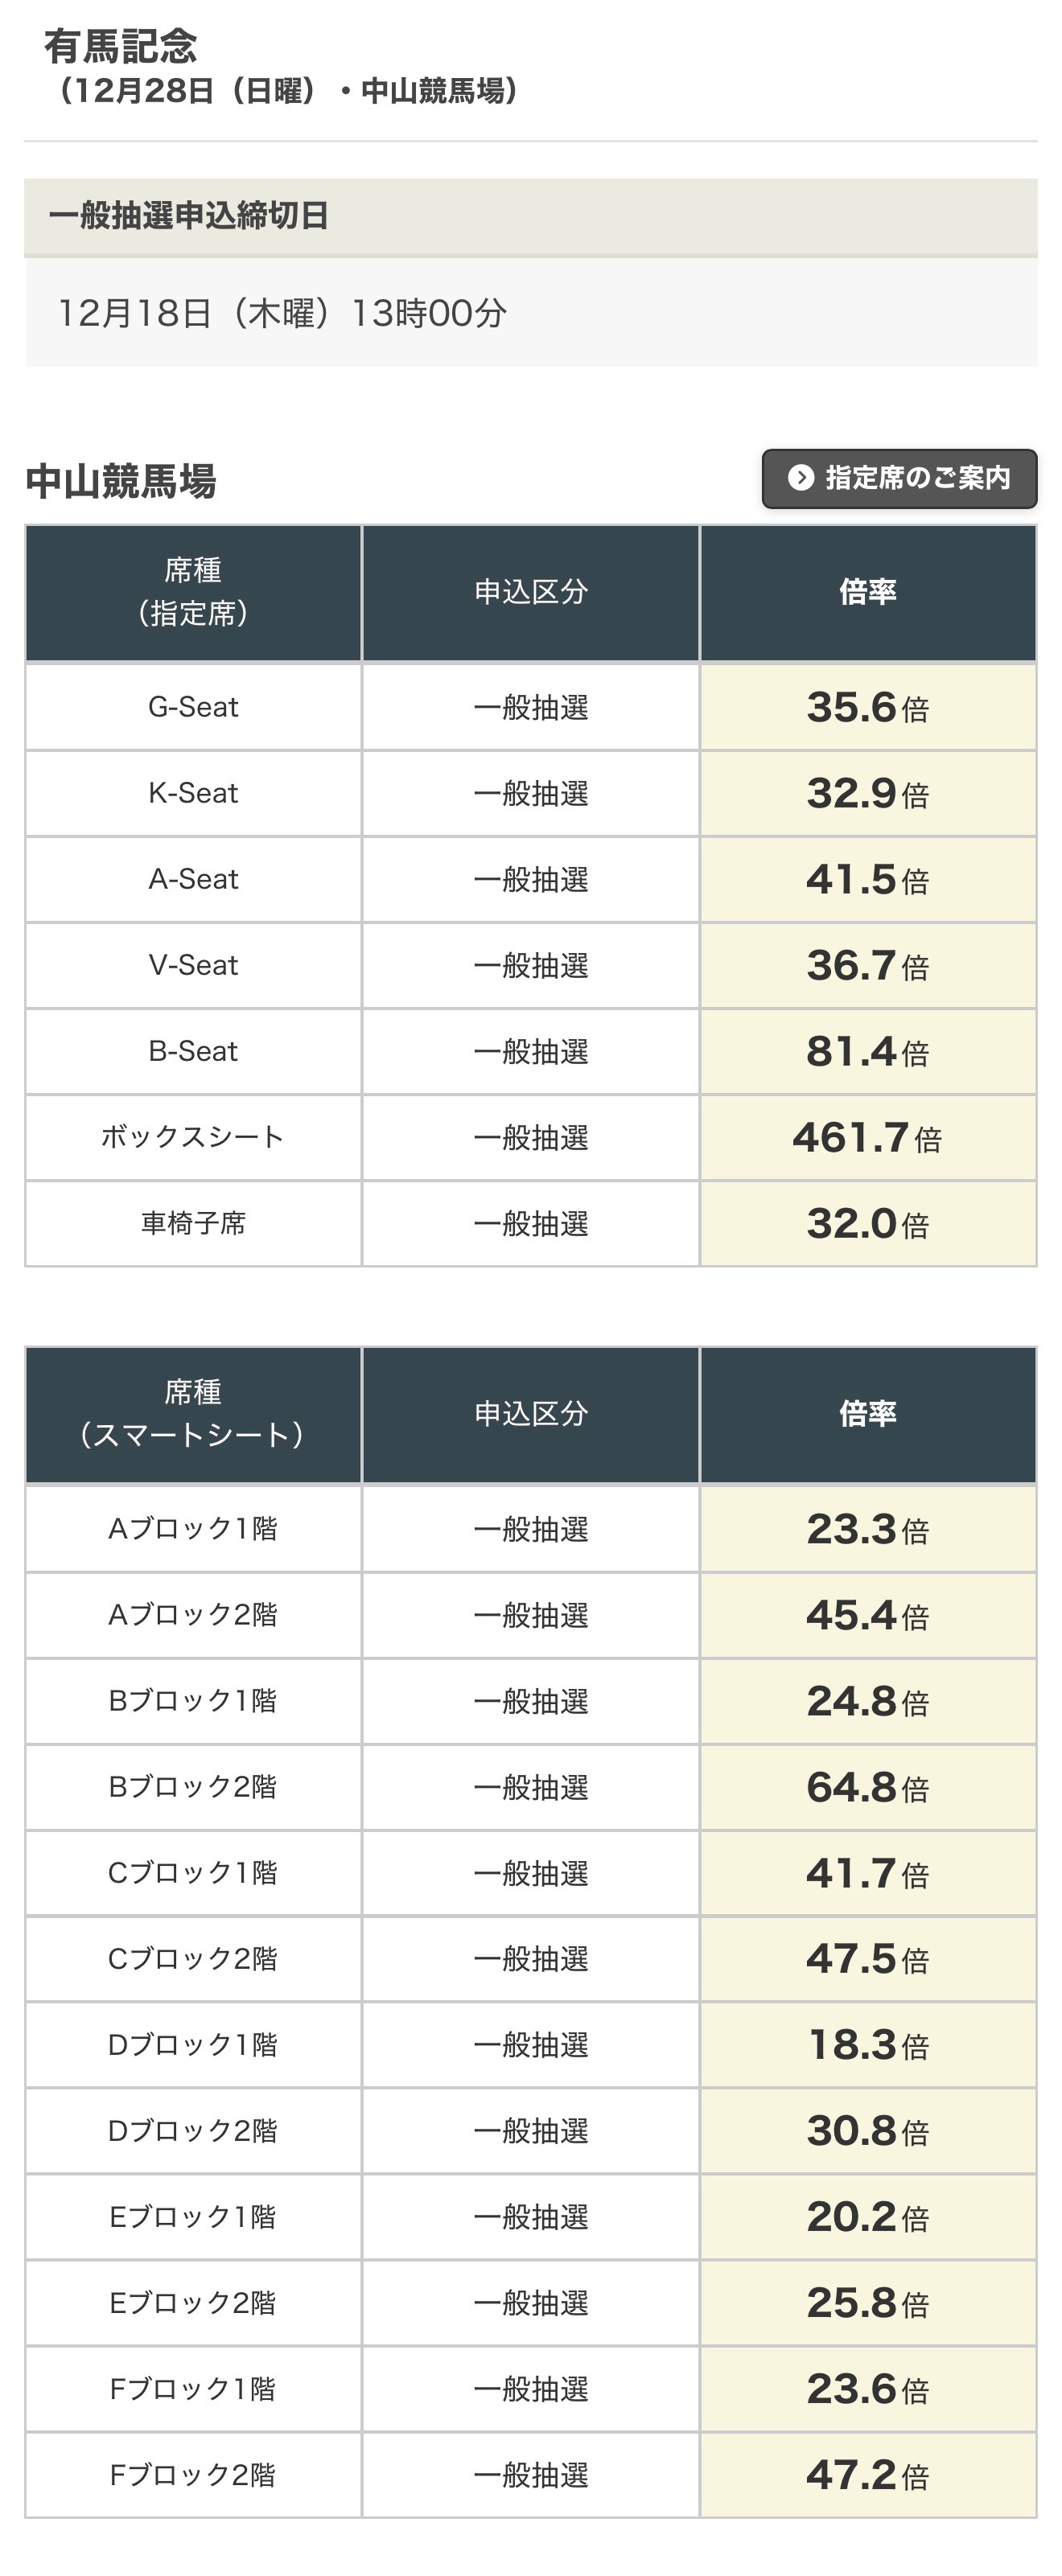Click the deadline text 12月18日（木曜）13時00分
This screenshot has width=1062, height=2576.
point(283,314)
